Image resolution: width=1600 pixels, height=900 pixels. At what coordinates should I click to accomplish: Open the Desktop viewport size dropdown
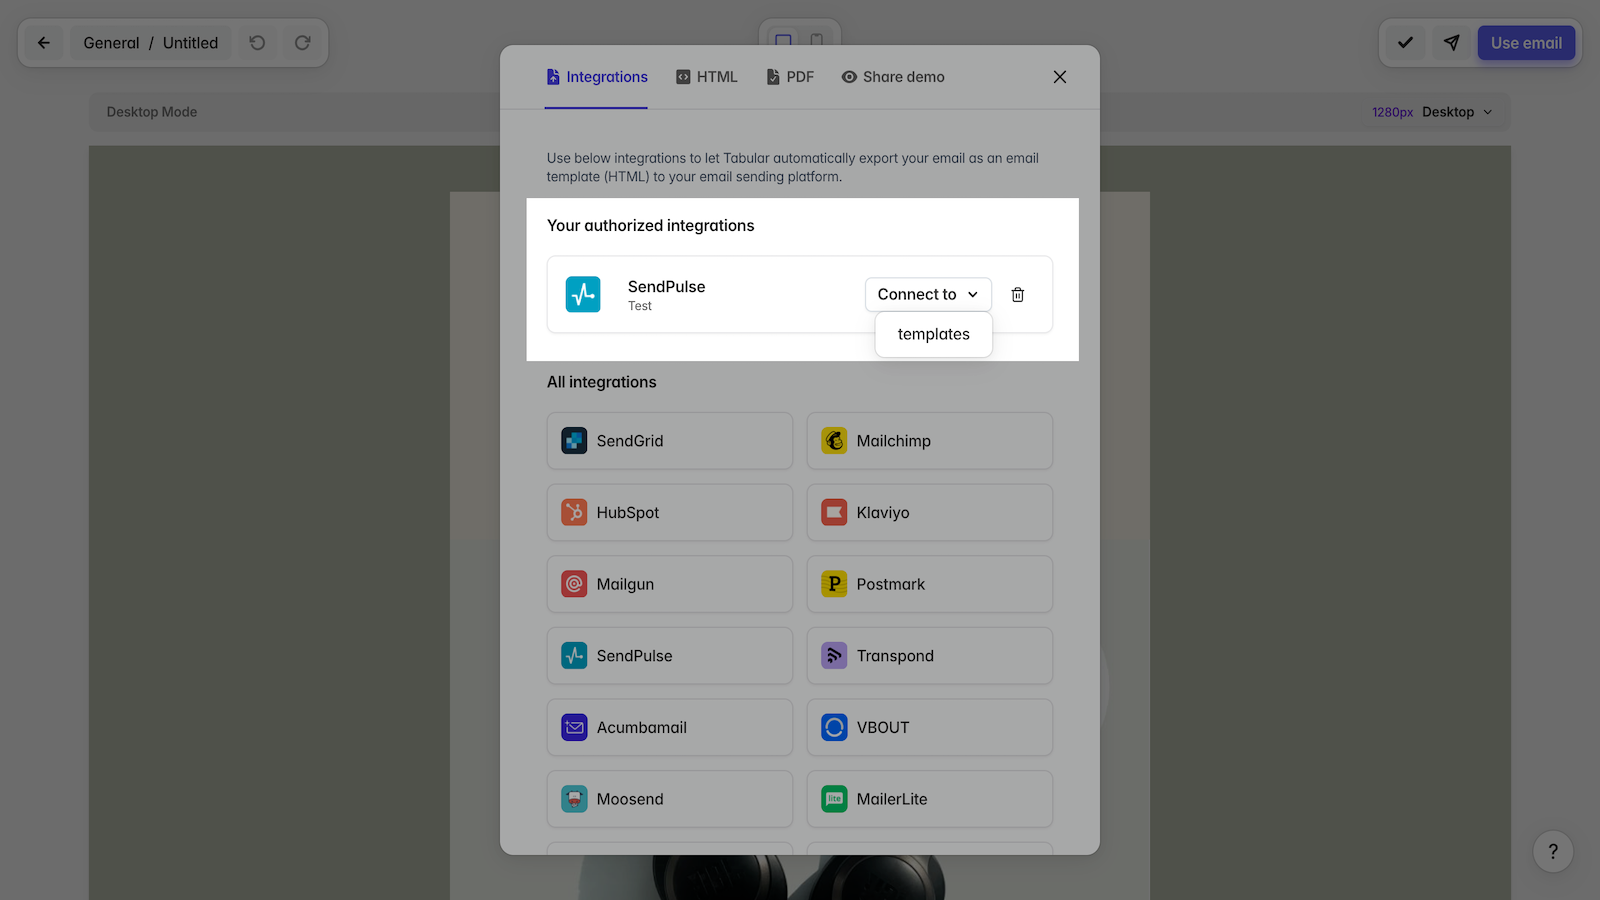tap(1457, 112)
